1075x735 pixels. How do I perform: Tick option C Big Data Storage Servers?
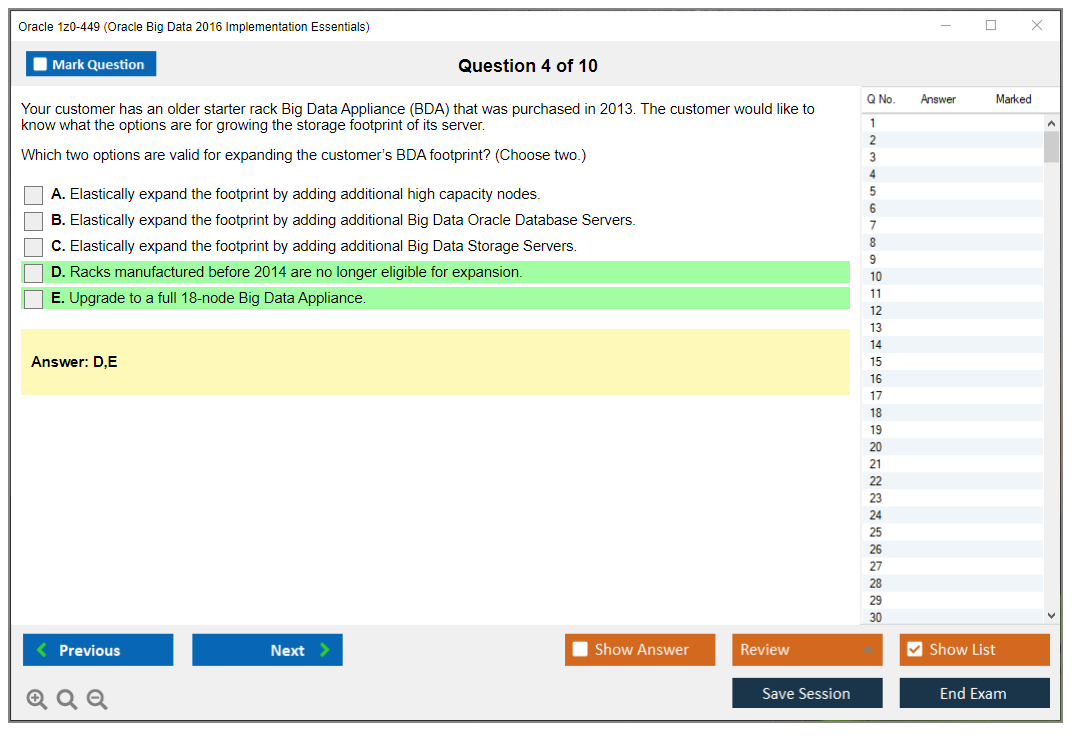coord(34,247)
